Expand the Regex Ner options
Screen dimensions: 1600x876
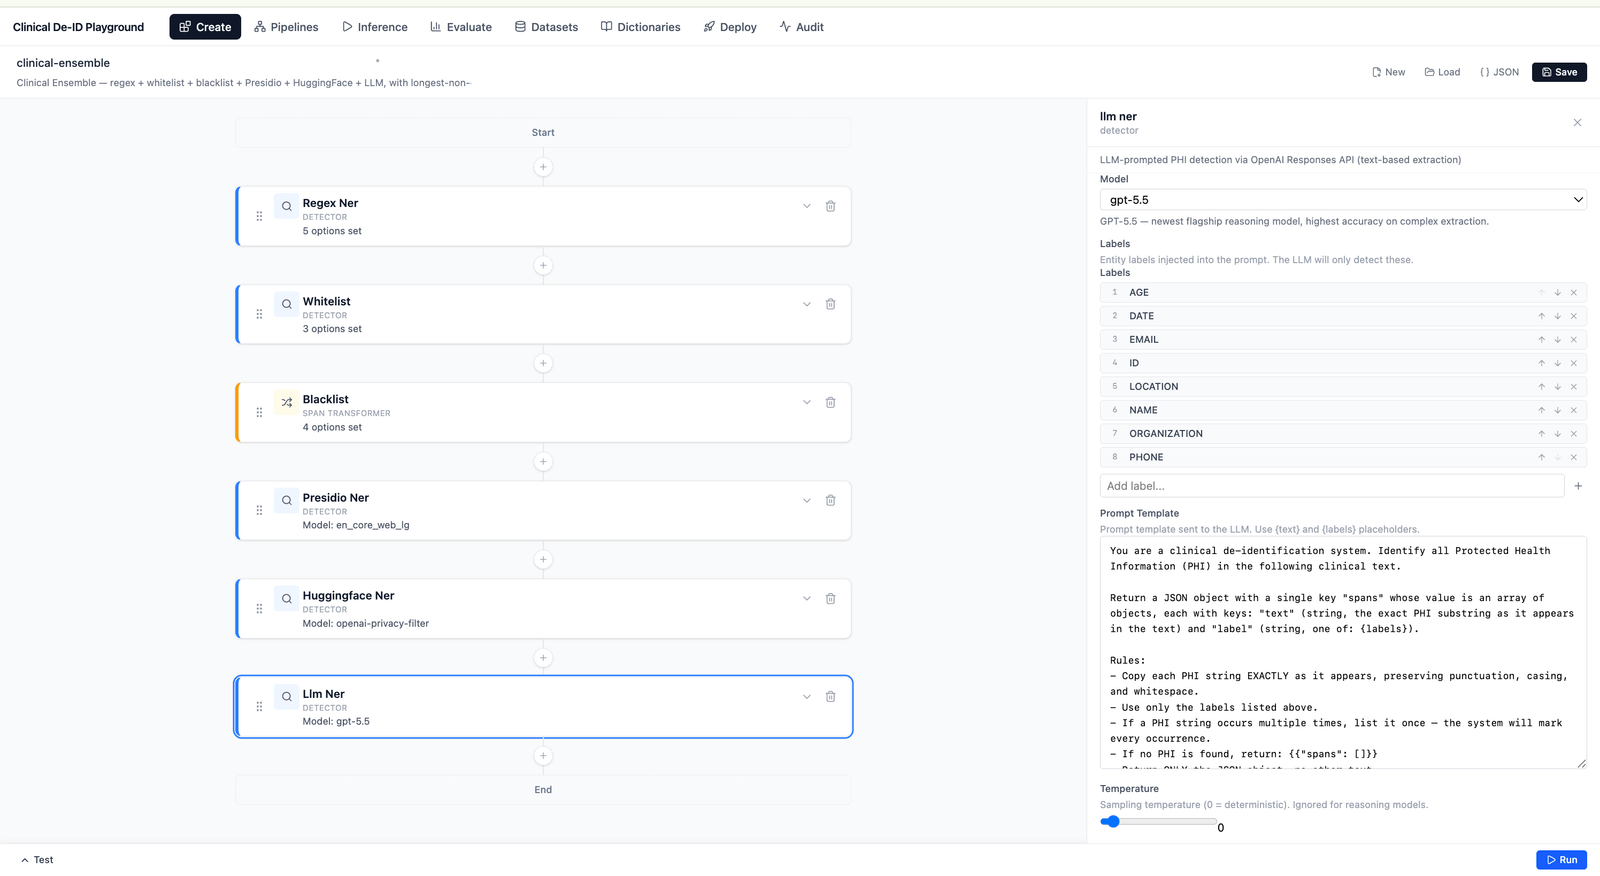[x=806, y=206]
